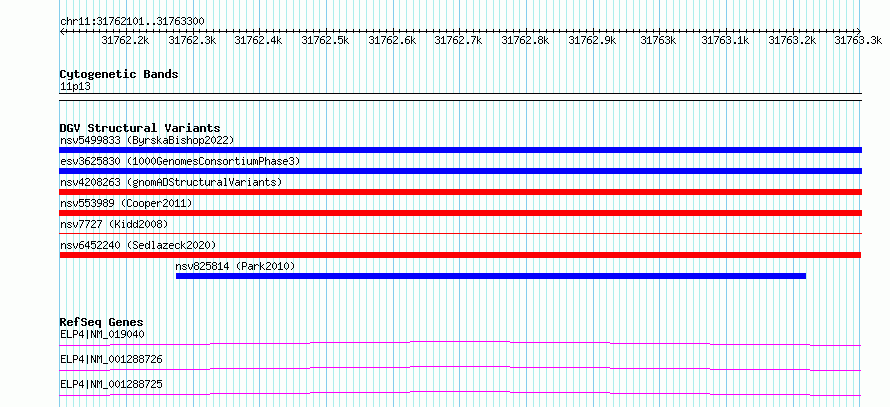Open the nsv7727 (Kidd2008) variant label
Image resolution: width=890 pixels, height=407 pixels.
(x=114, y=224)
